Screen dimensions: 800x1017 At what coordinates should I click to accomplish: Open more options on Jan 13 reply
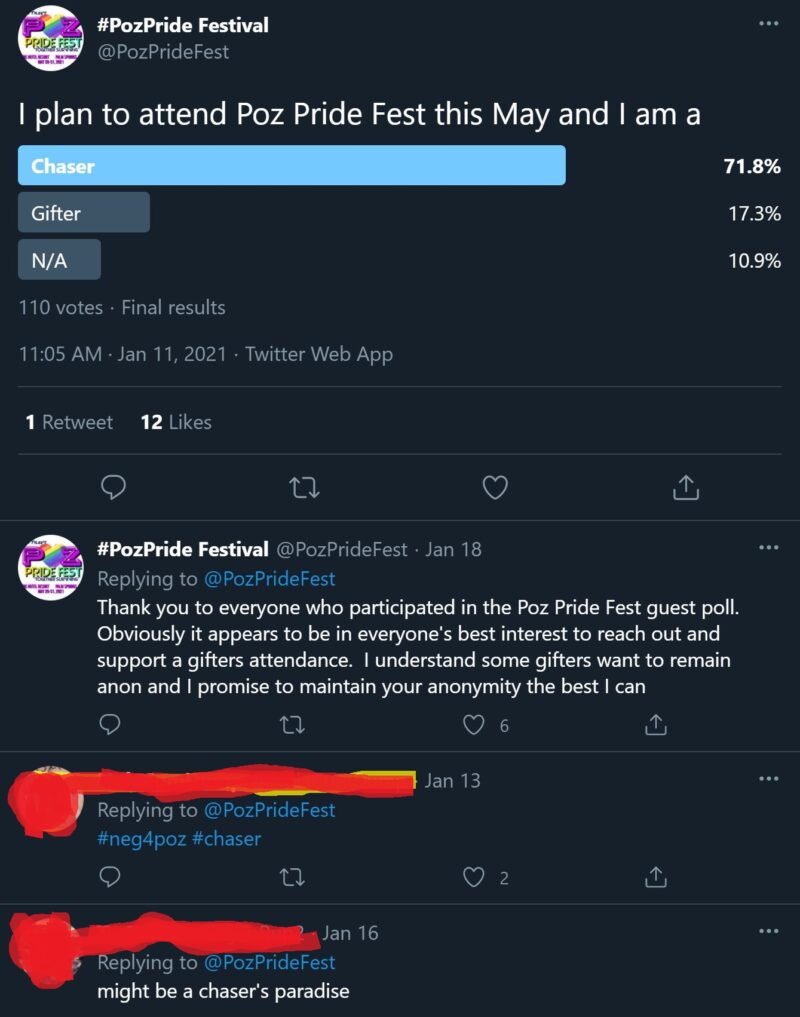coord(768,779)
